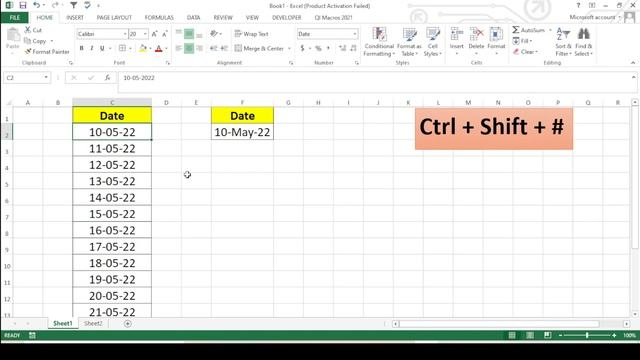Open Format as Table gallery
640x360 pixels.
pos(409,42)
